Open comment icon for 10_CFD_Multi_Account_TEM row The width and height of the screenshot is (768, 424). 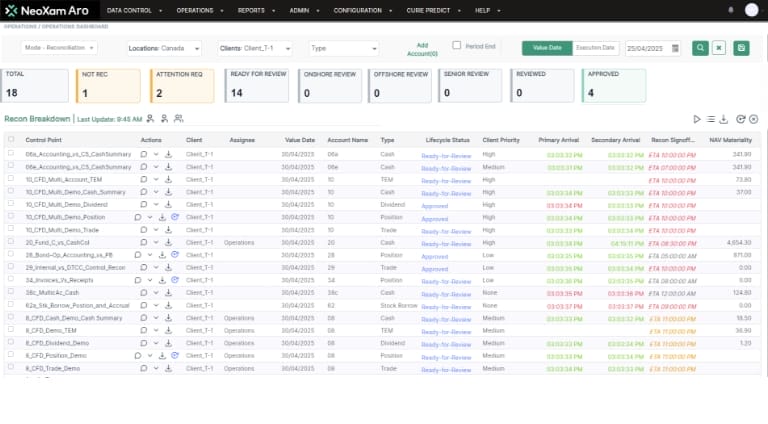click(x=143, y=179)
